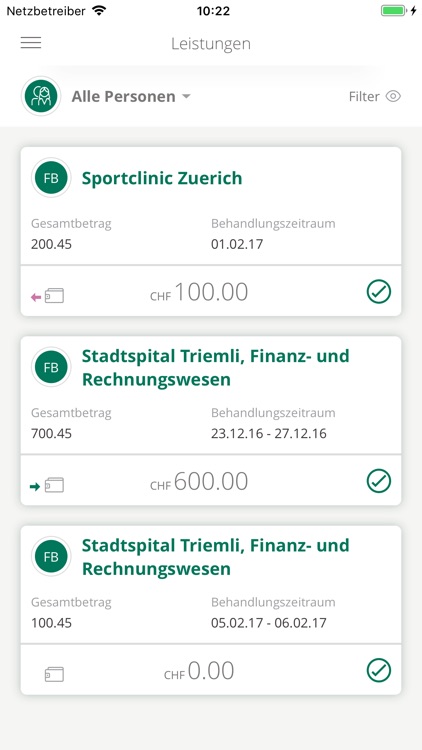Click green-arrow wallet icon for CHF 600.00
Image resolution: width=422 pixels, height=750 pixels.
coord(47,485)
